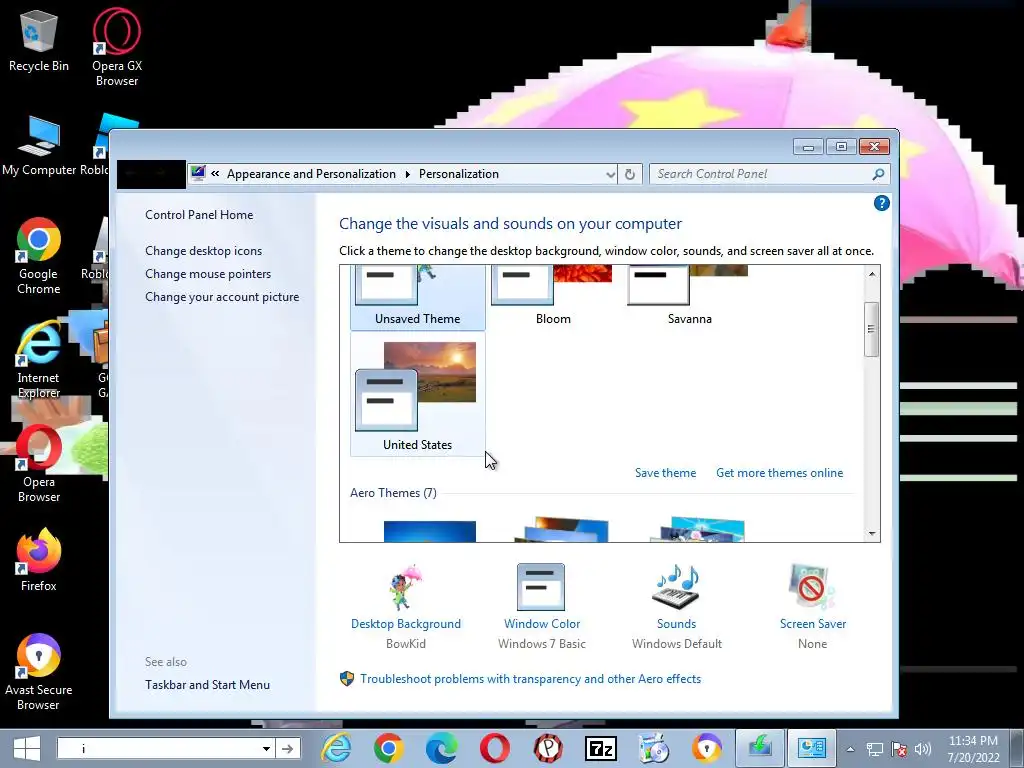Click the network tray icon
This screenshot has width=1024, height=768.
pos(874,749)
